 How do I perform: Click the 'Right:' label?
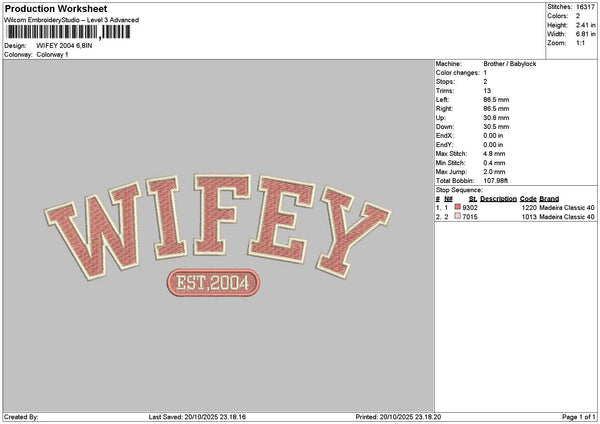(x=444, y=109)
